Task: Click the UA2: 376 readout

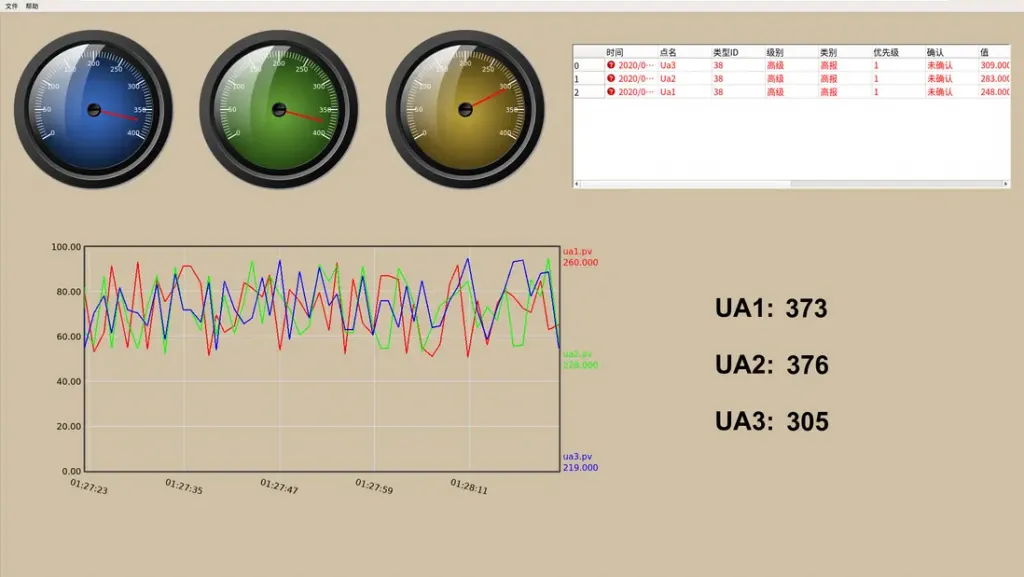Action: click(771, 365)
